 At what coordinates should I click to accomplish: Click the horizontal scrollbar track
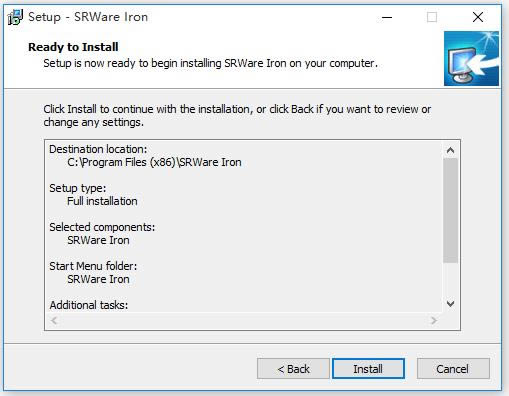pyautogui.click(x=244, y=321)
